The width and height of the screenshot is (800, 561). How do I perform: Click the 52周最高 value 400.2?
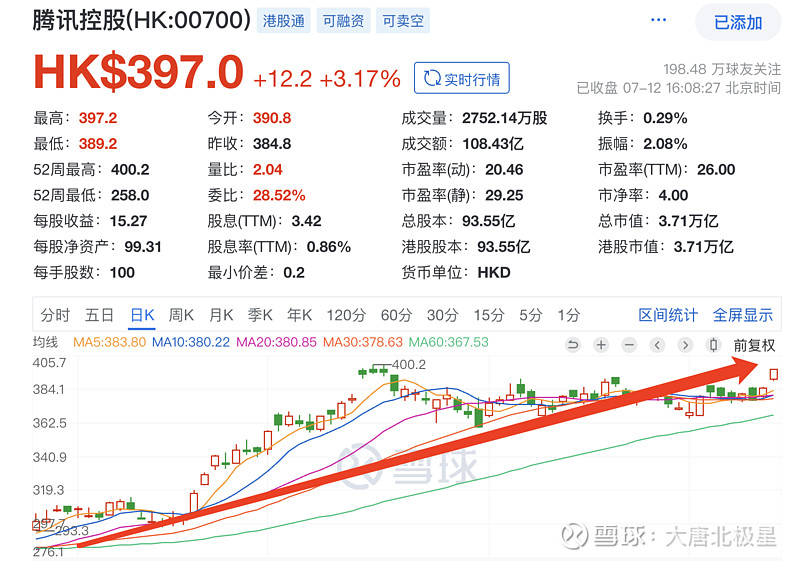(131, 170)
